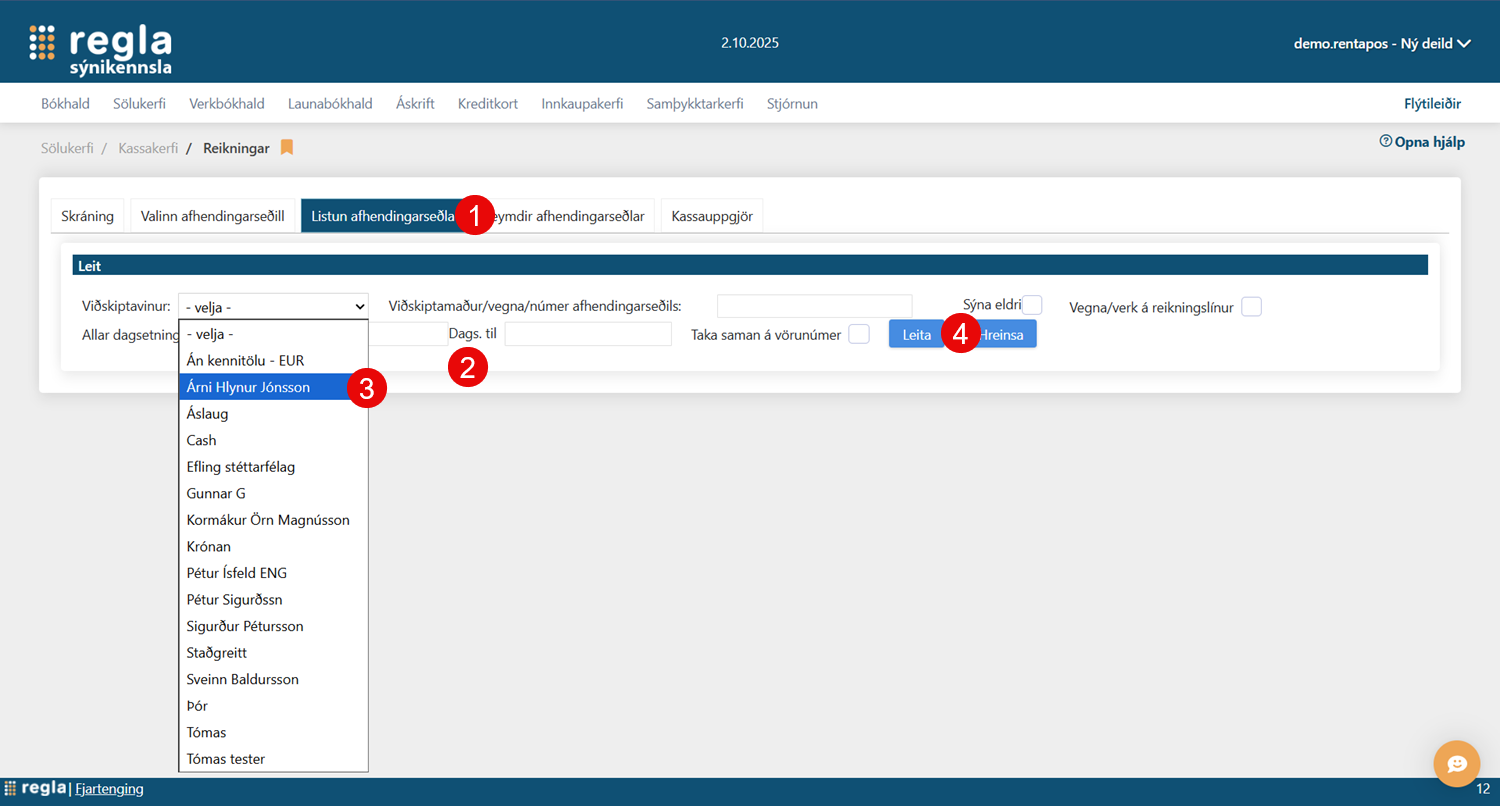Click the Opna hjálp help icon

[1386, 142]
